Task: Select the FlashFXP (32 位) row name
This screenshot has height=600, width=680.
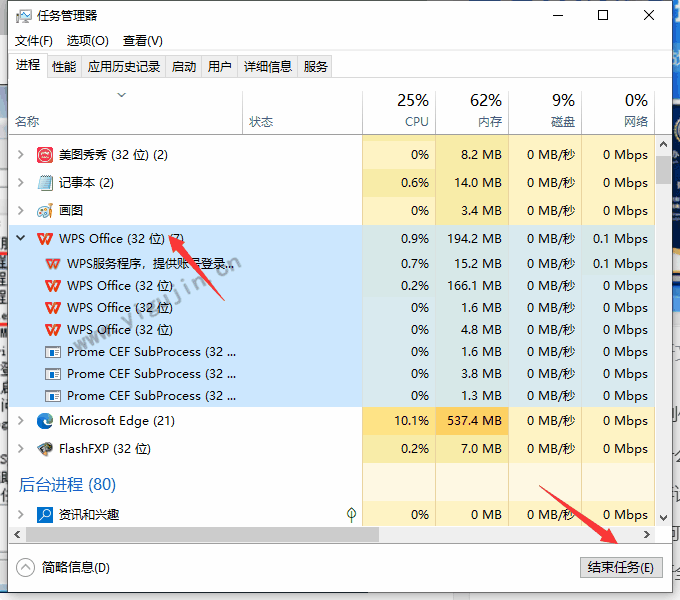Action: pyautogui.click(x=105, y=449)
